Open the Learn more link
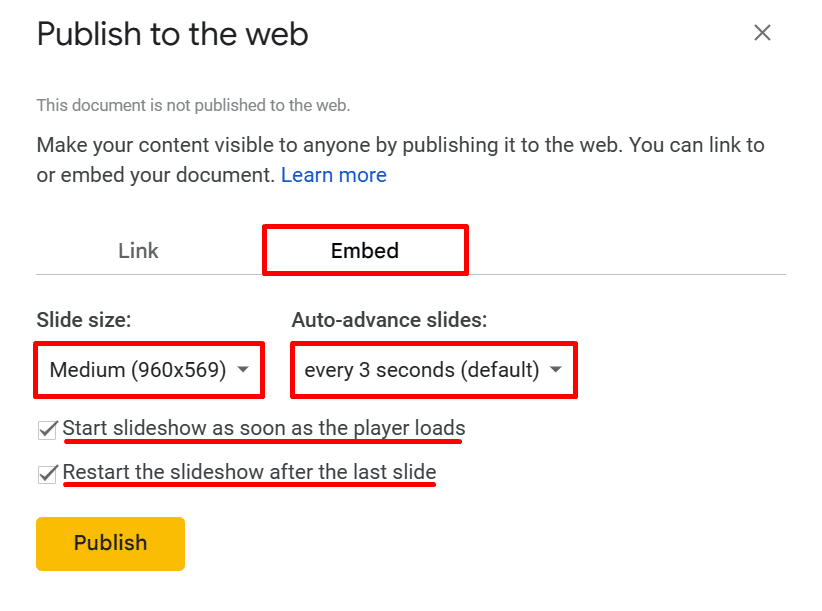The height and width of the screenshot is (611, 822). (333, 175)
